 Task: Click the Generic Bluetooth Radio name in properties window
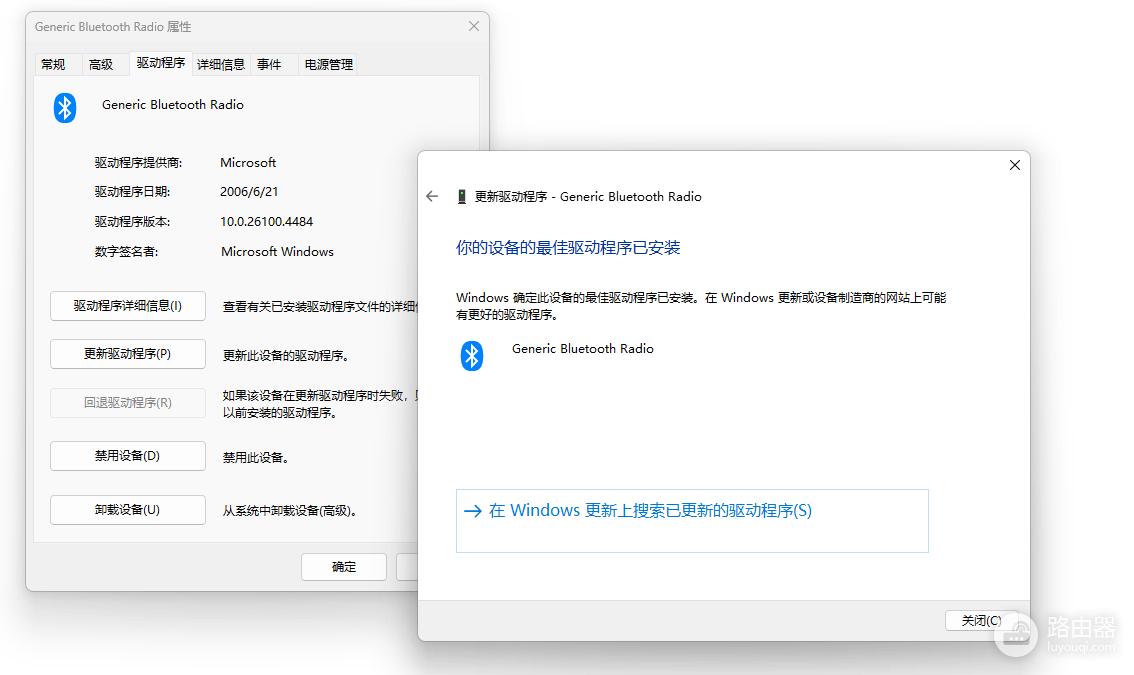[173, 105]
